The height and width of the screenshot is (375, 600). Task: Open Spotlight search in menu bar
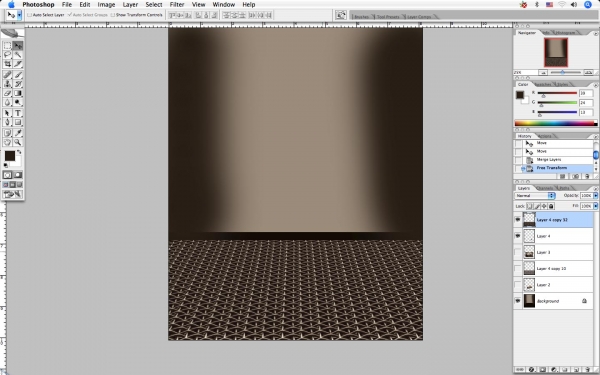pos(588,5)
